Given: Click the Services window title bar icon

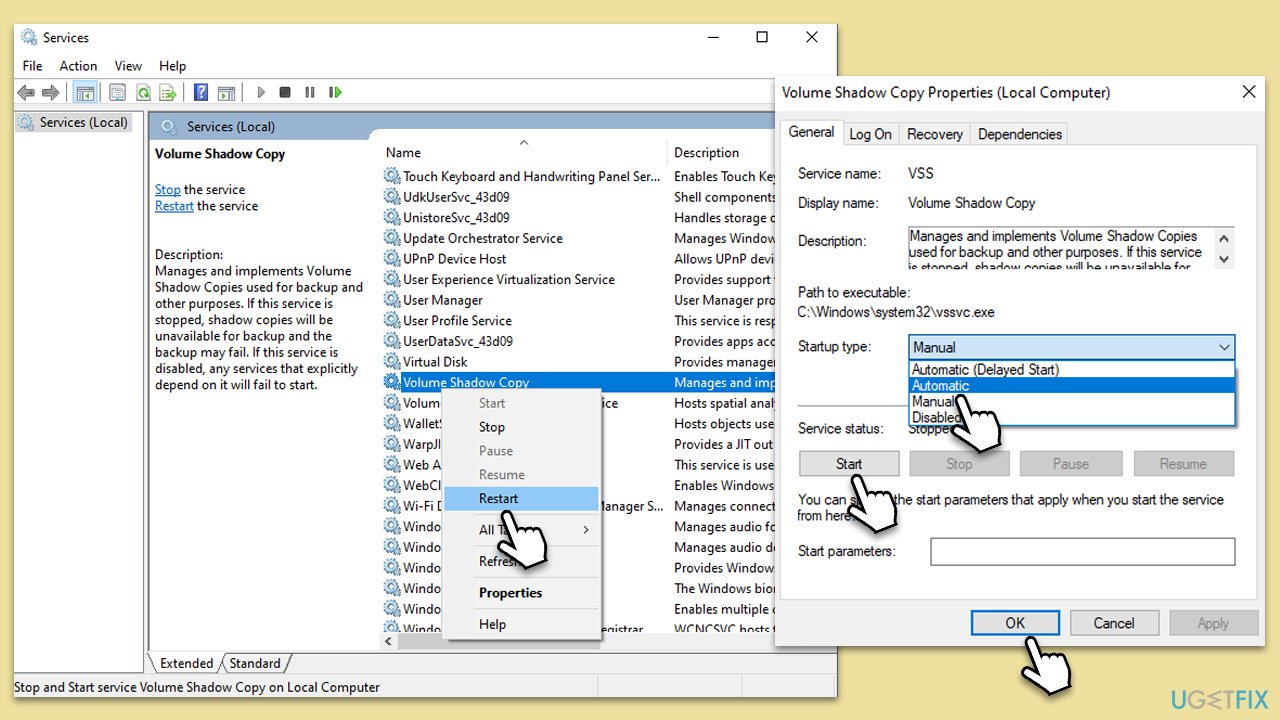Looking at the screenshot, I should click(29, 38).
